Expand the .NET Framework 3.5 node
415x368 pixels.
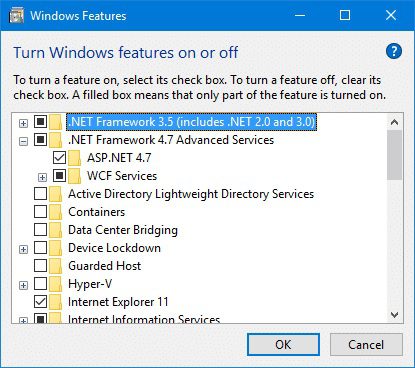[23, 123]
